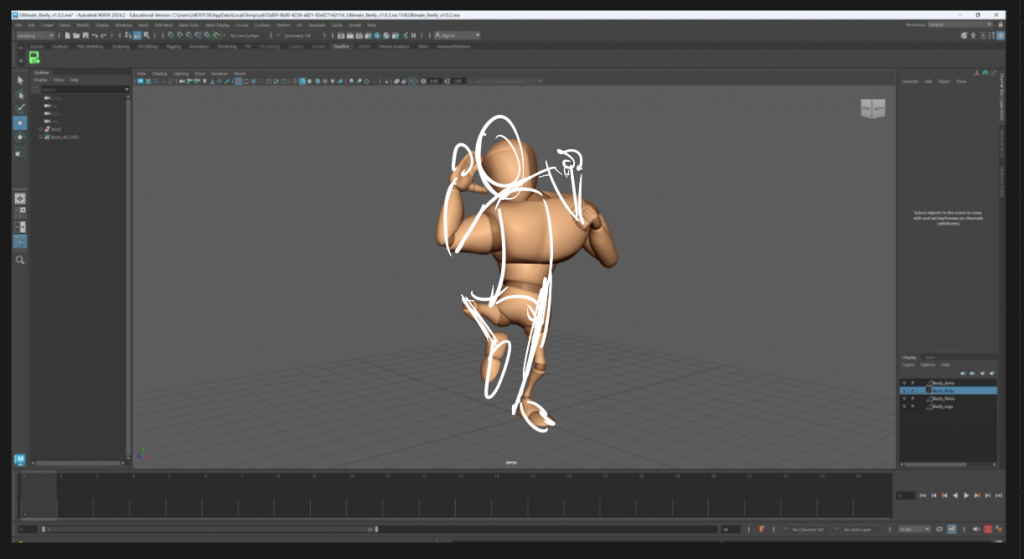Toggle visibility of Beefy_Legs layer
The width and height of the screenshot is (1024, 559).
click(x=904, y=407)
